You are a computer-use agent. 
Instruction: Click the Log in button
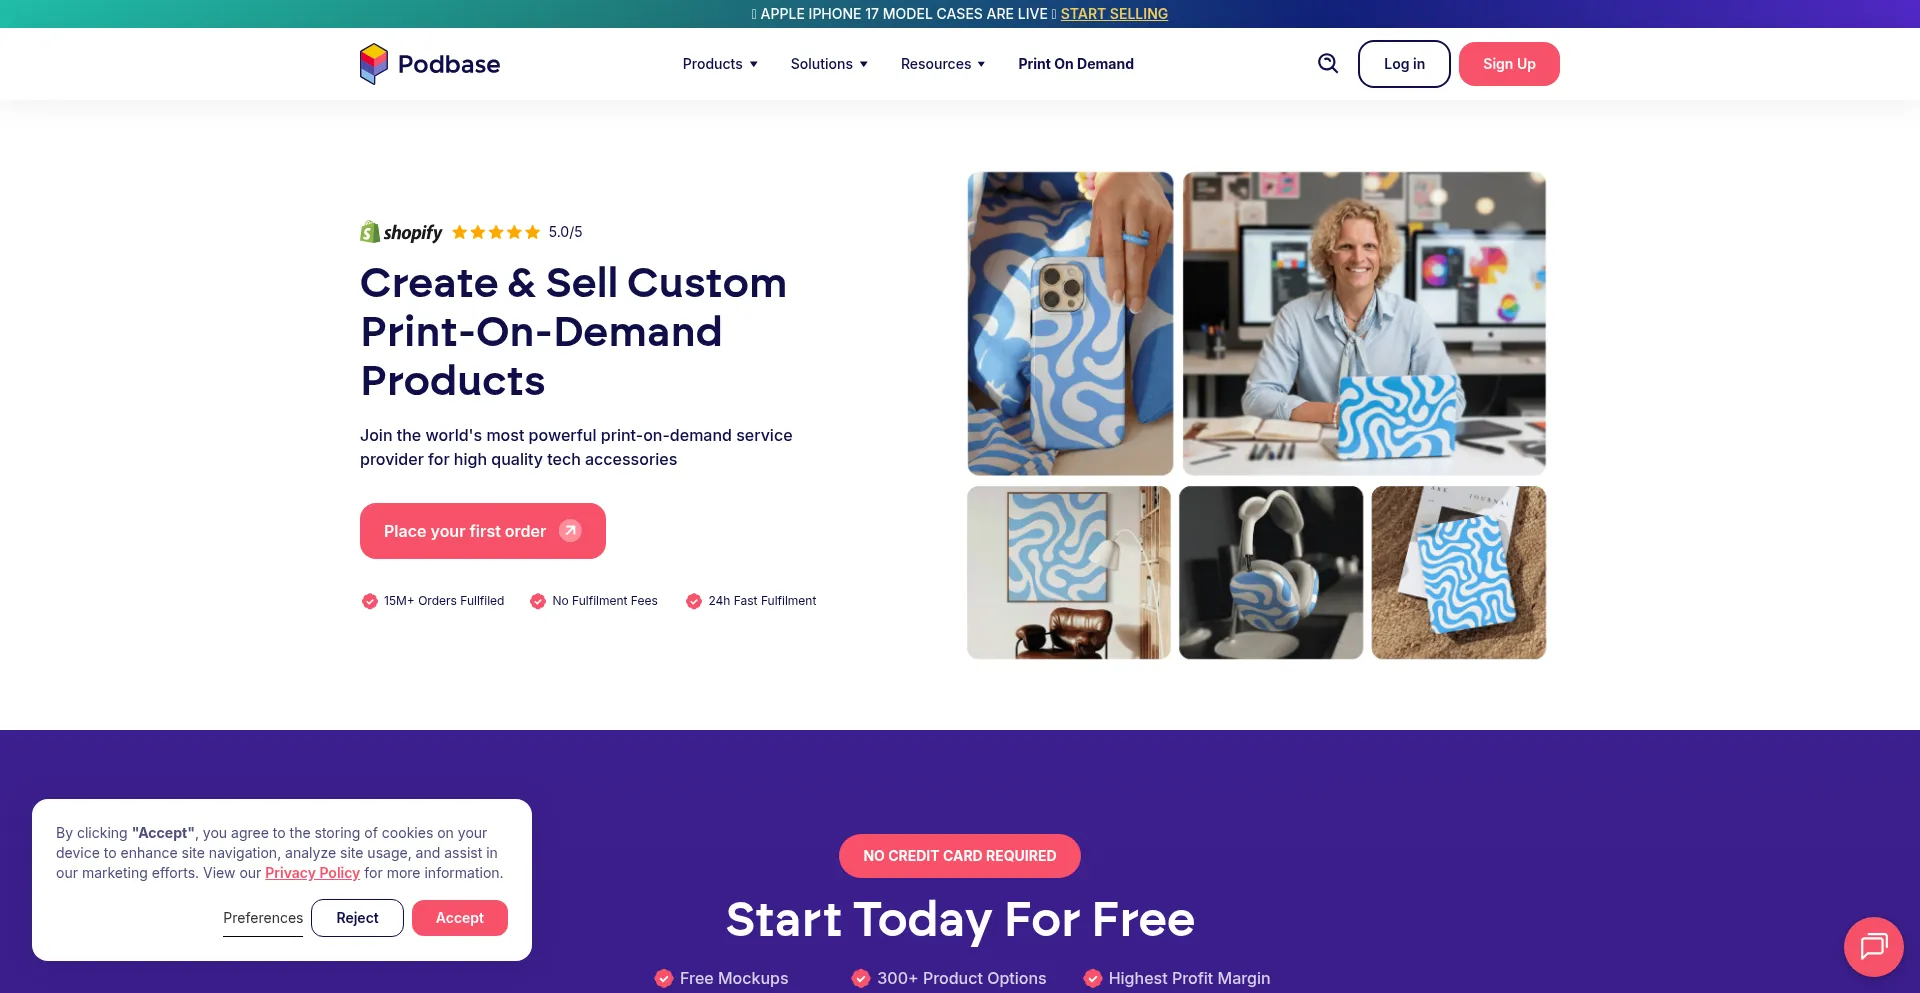coord(1404,64)
